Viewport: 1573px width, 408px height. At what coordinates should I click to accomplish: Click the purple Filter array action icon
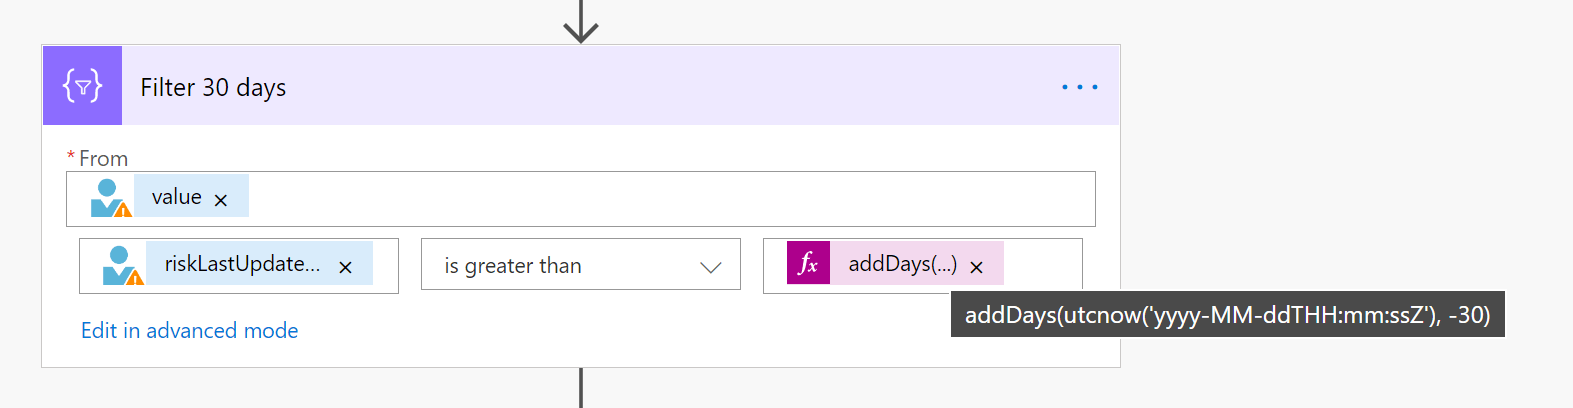tap(82, 86)
